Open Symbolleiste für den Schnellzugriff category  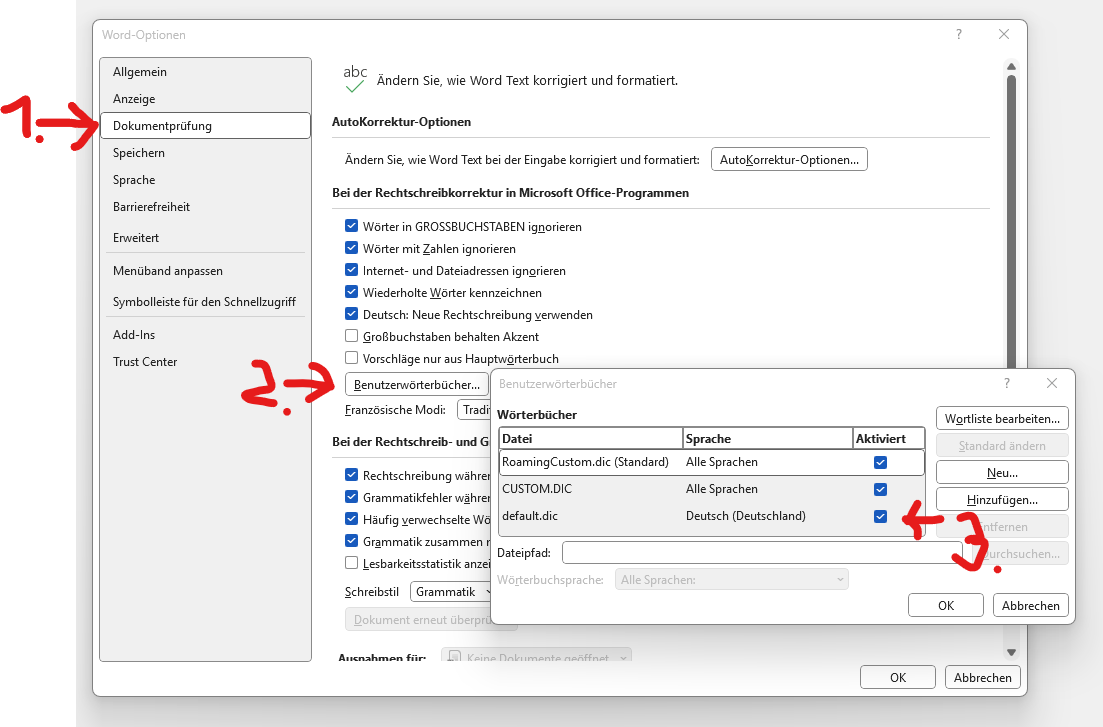tap(205, 302)
